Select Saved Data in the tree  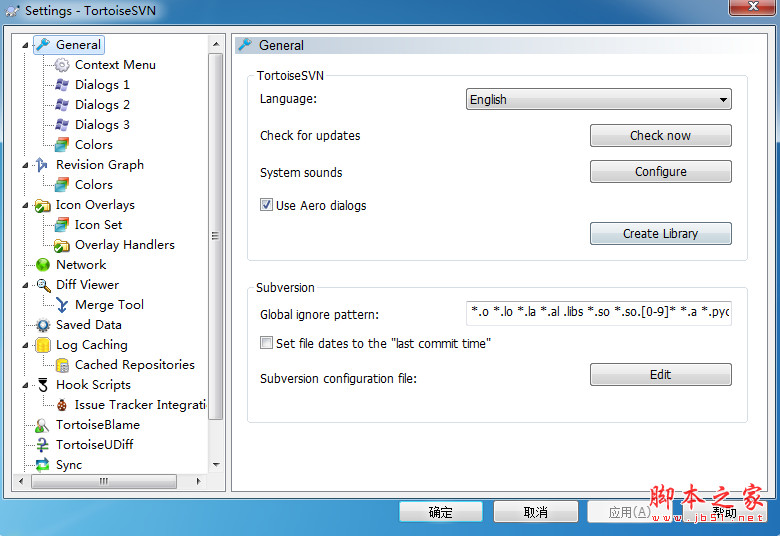click(89, 325)
